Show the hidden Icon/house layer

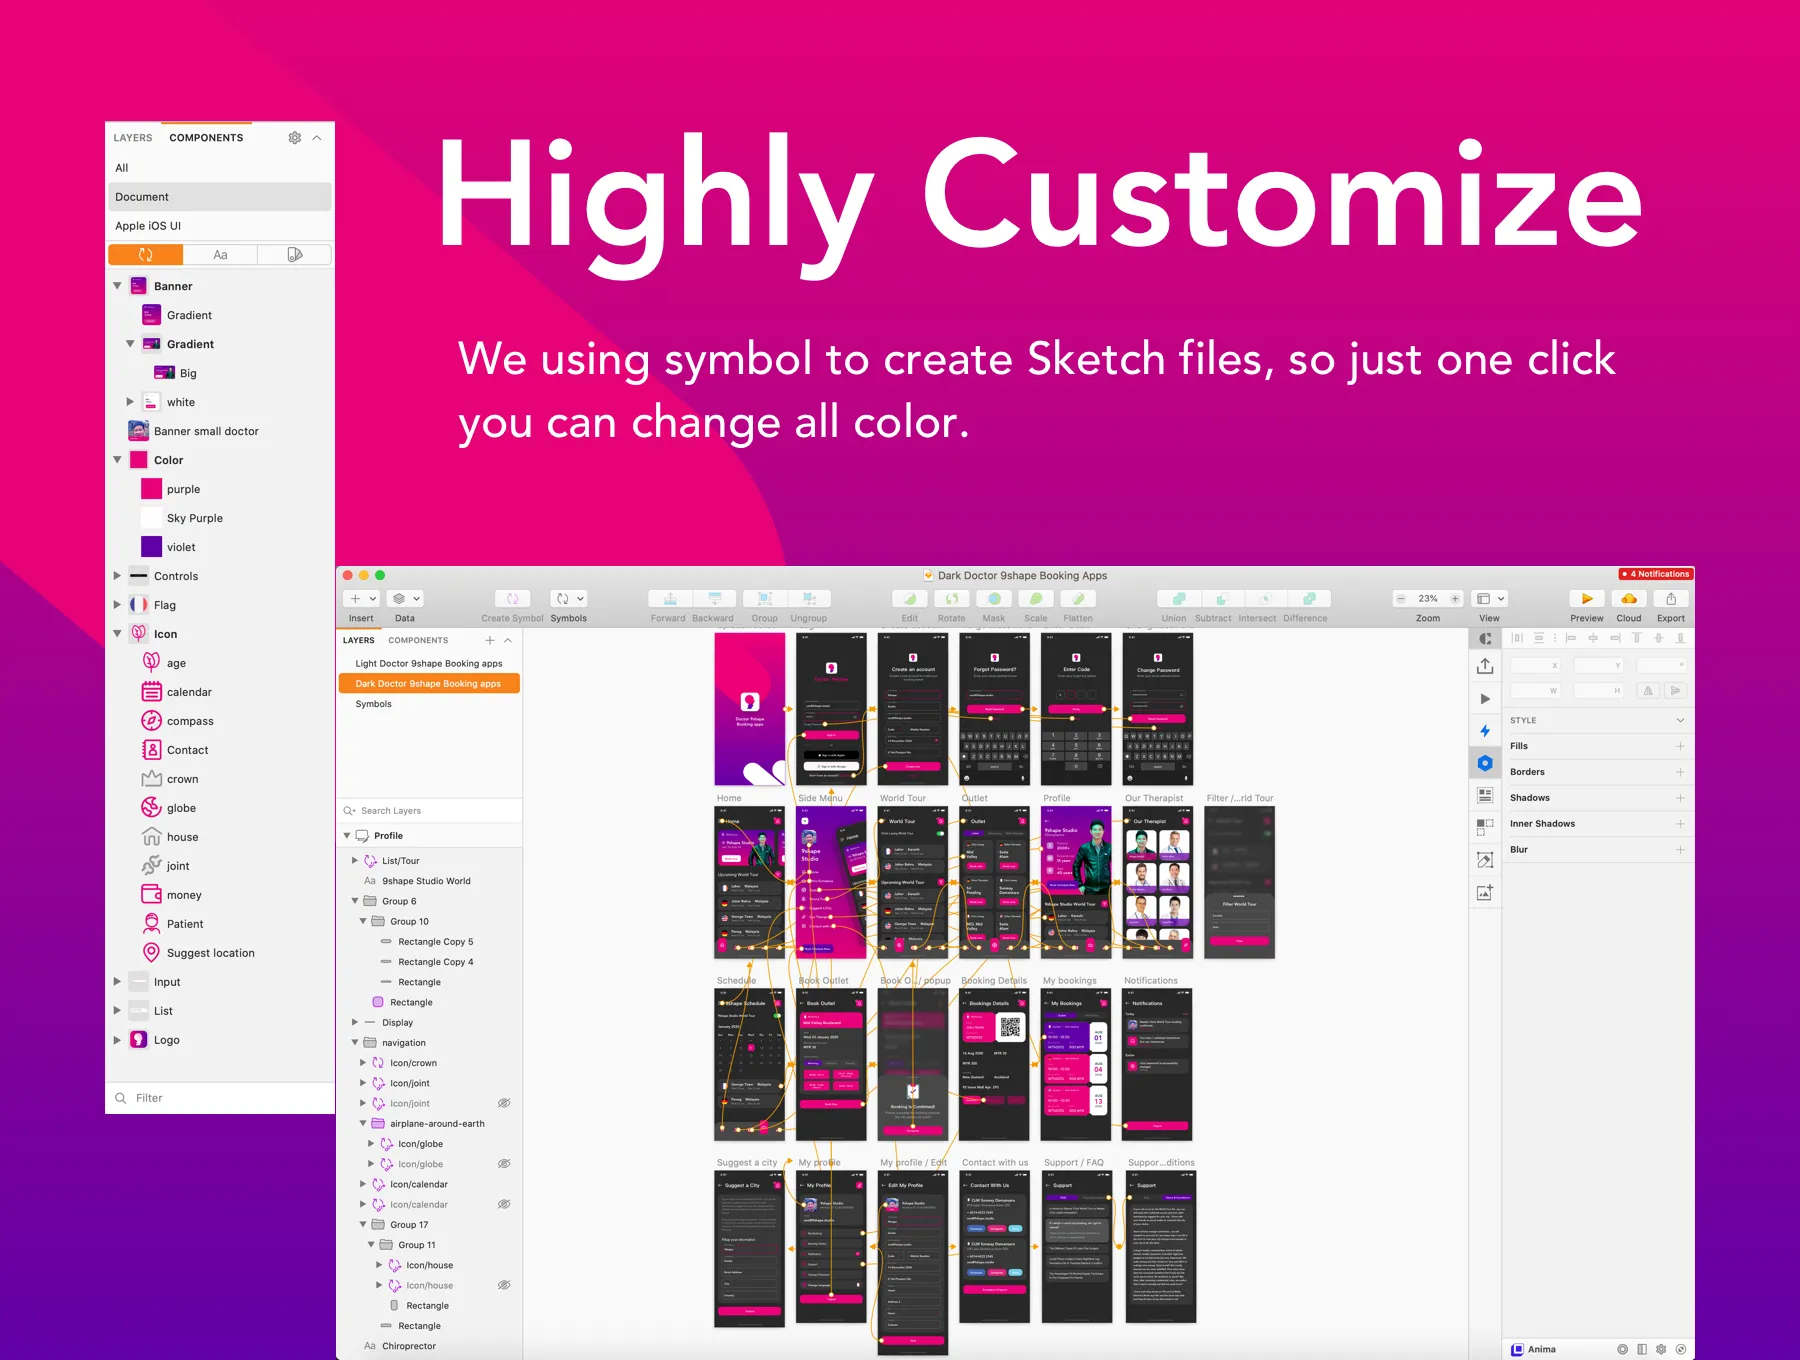[504, 1285]
